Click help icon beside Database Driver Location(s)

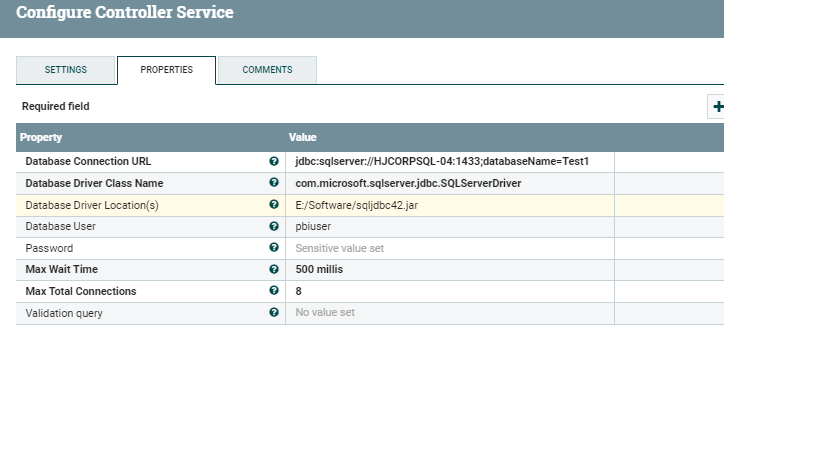[x=274, y=205]
